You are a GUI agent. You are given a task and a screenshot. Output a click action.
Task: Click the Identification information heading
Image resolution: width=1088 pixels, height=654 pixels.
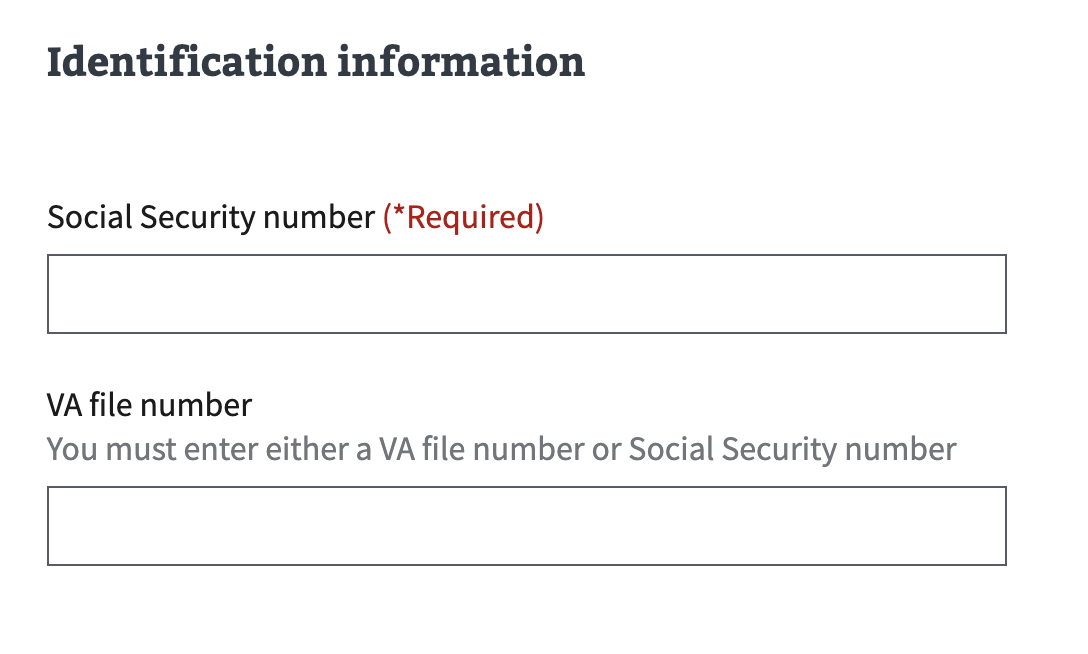316,62
